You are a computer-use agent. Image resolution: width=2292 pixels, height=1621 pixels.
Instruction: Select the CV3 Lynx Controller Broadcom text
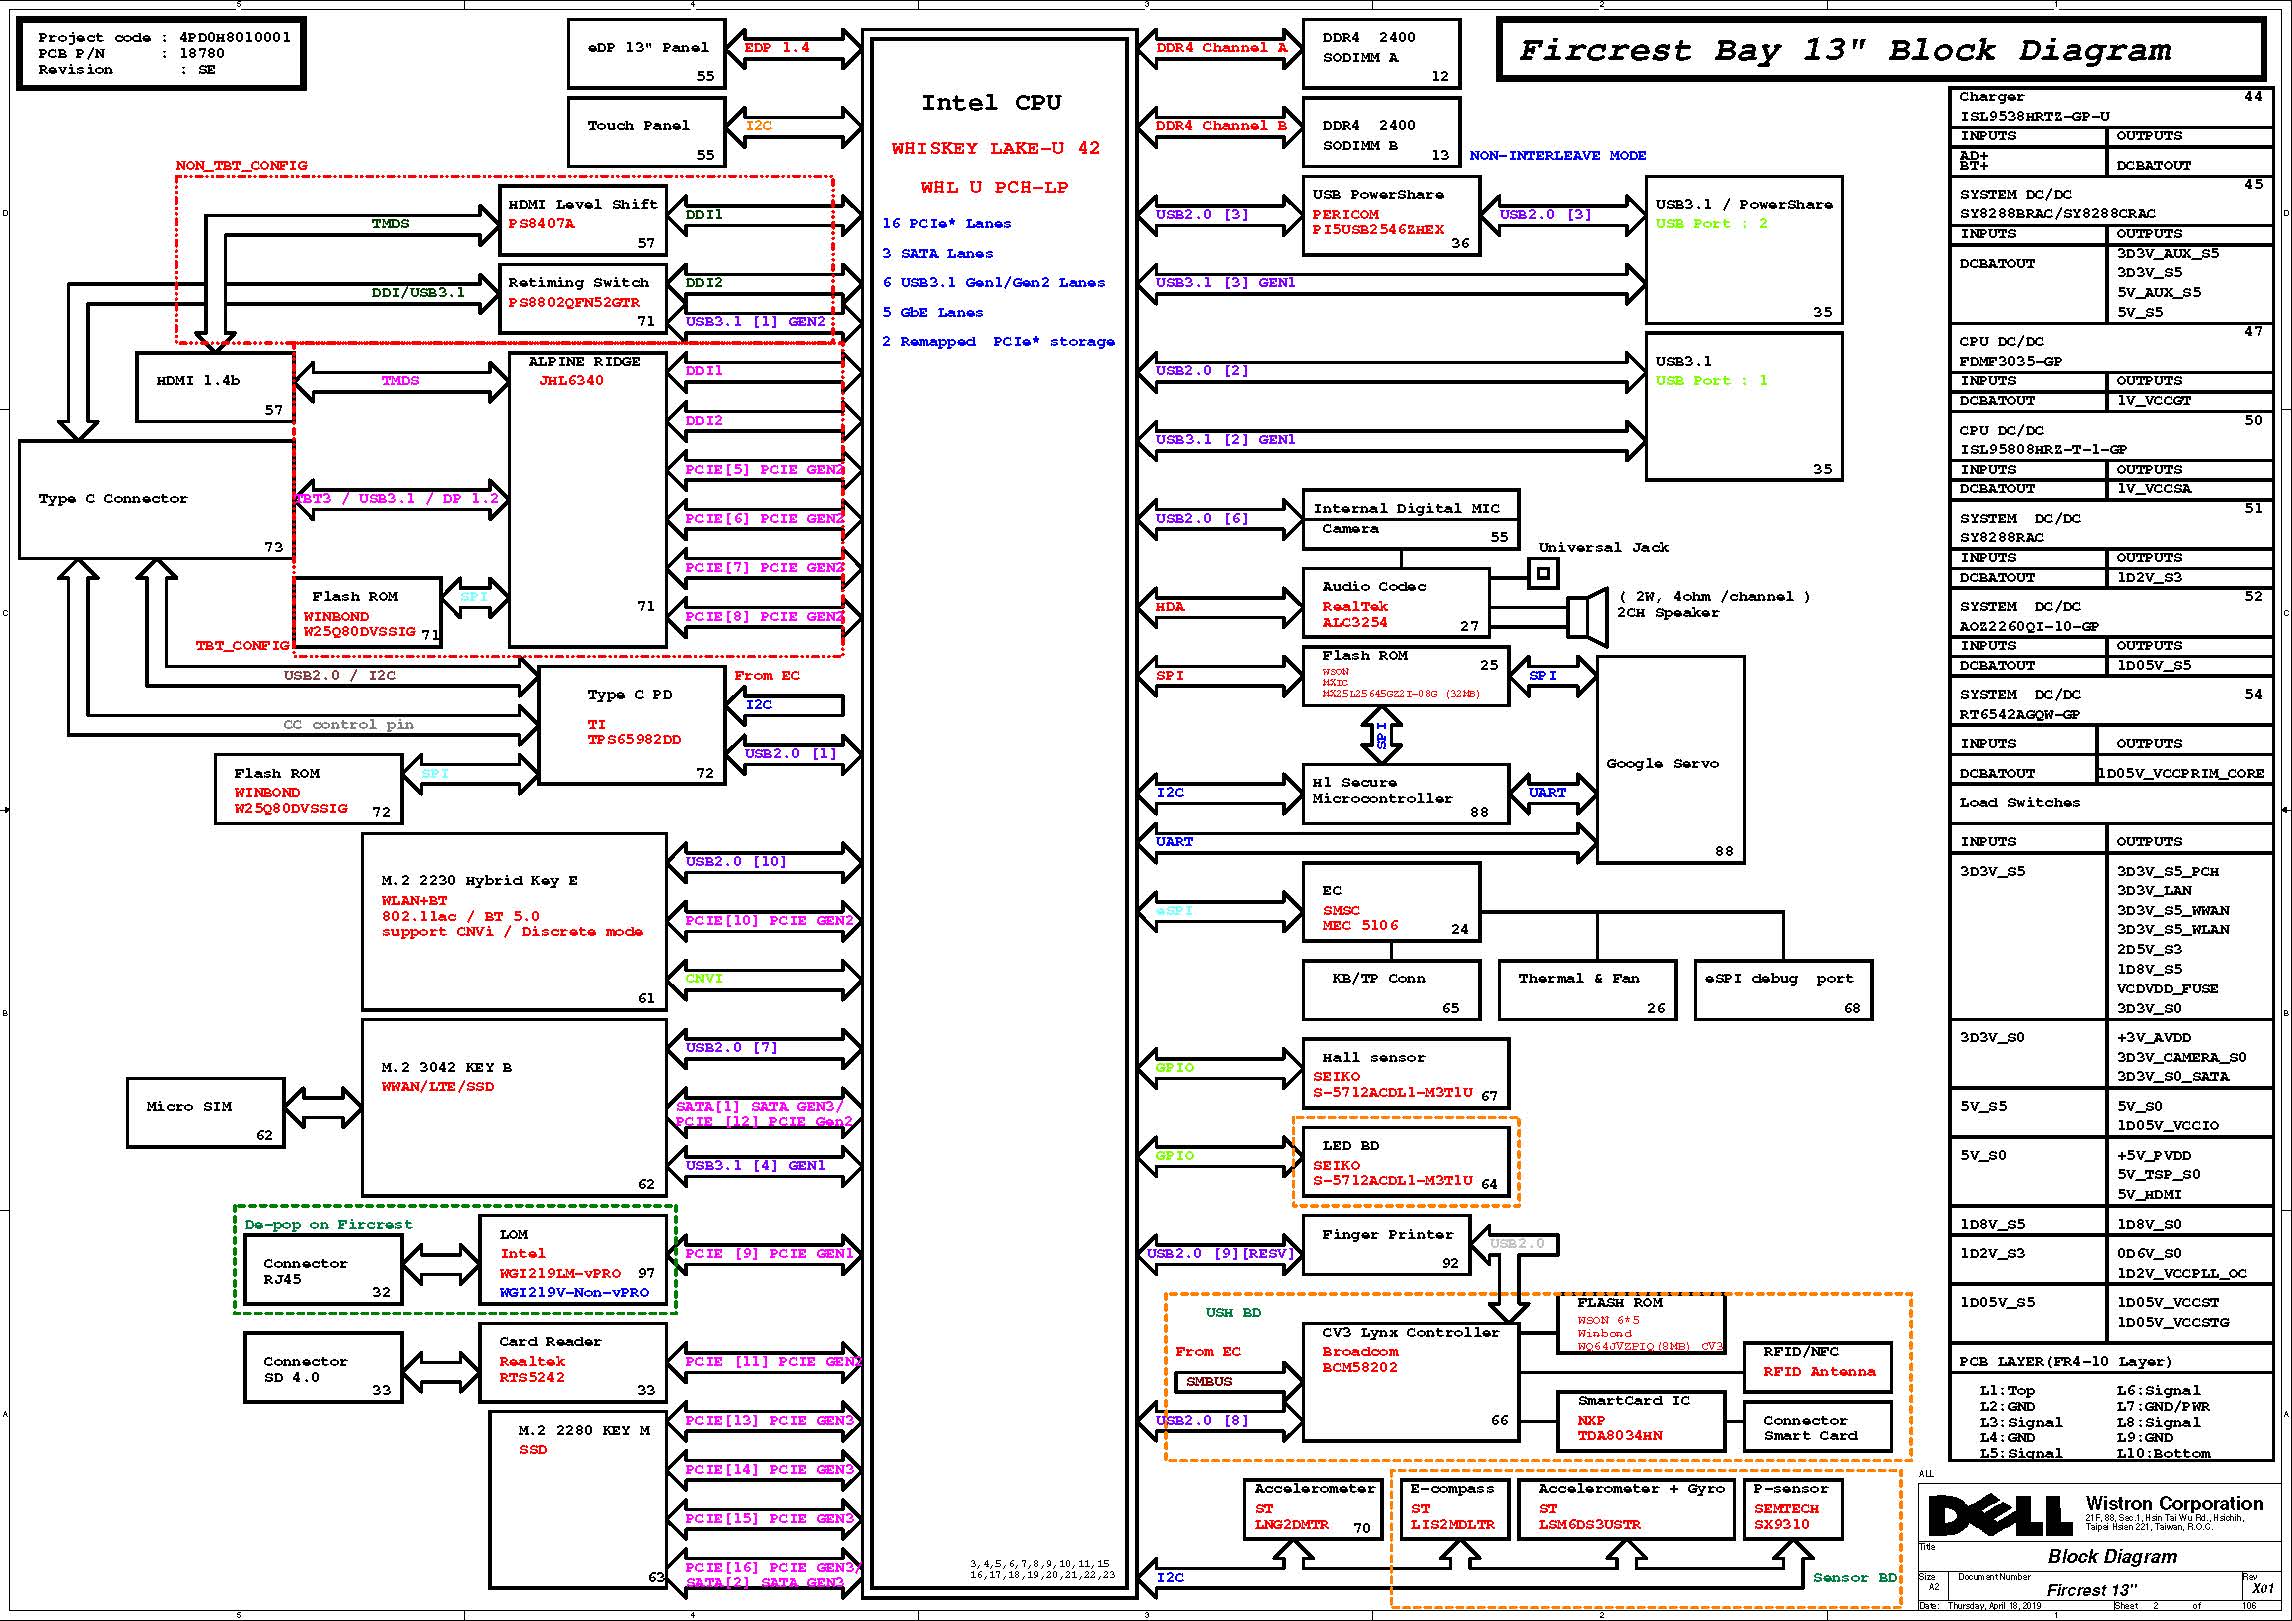point(1411,1350)
